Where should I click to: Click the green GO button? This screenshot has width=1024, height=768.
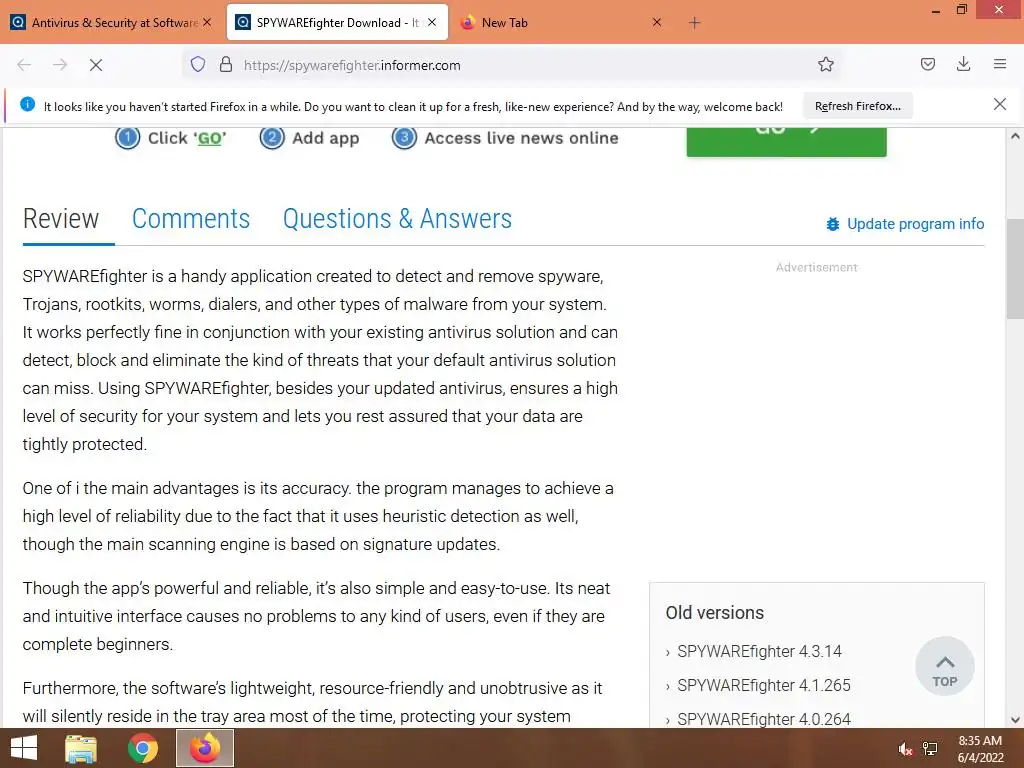click(x=786, y=142)
